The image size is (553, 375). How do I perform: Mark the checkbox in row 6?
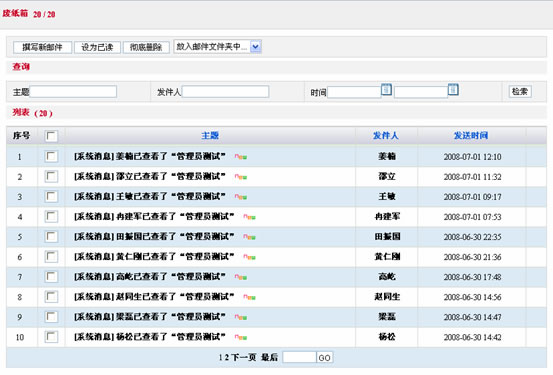pyautogui.click(x=51, y=256)
